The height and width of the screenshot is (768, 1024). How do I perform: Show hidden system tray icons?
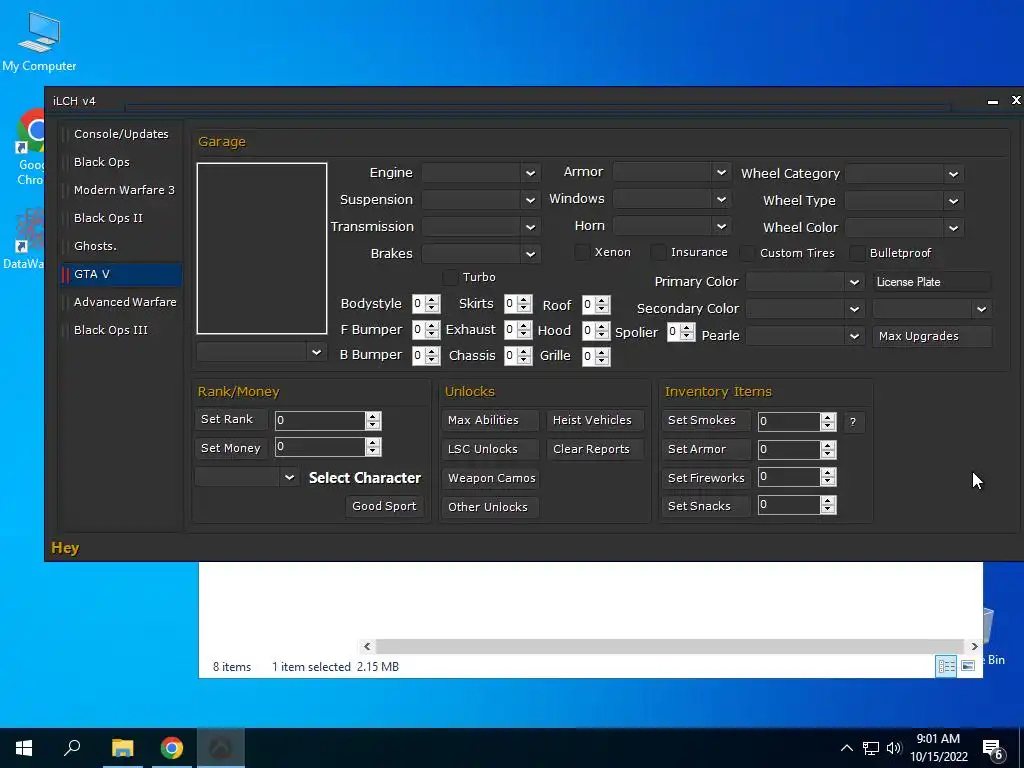pyautogui.click(x=846, y=748)
